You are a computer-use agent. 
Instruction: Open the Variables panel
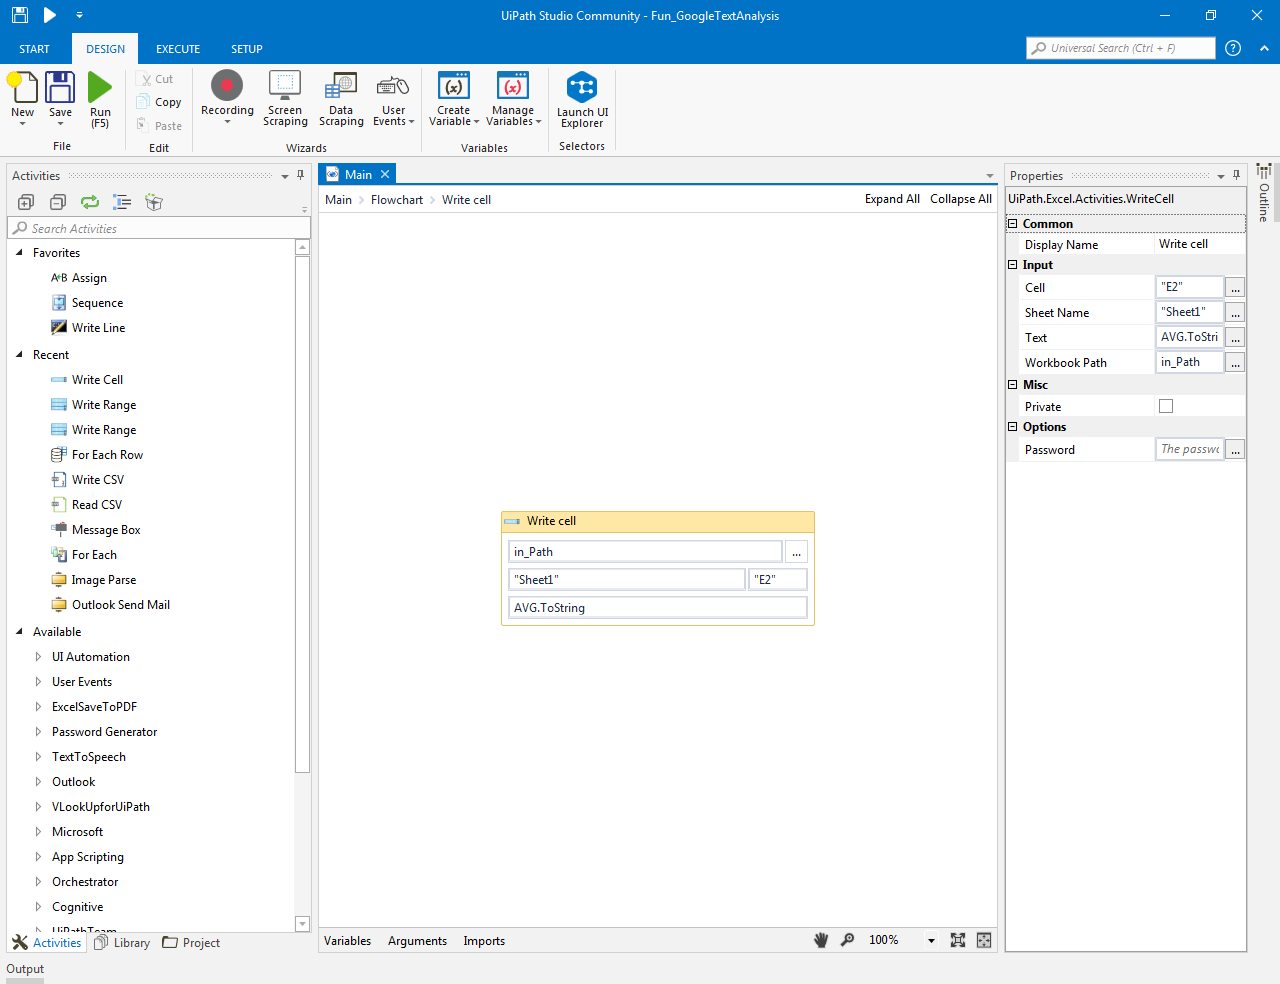click(x=347, y=941)
